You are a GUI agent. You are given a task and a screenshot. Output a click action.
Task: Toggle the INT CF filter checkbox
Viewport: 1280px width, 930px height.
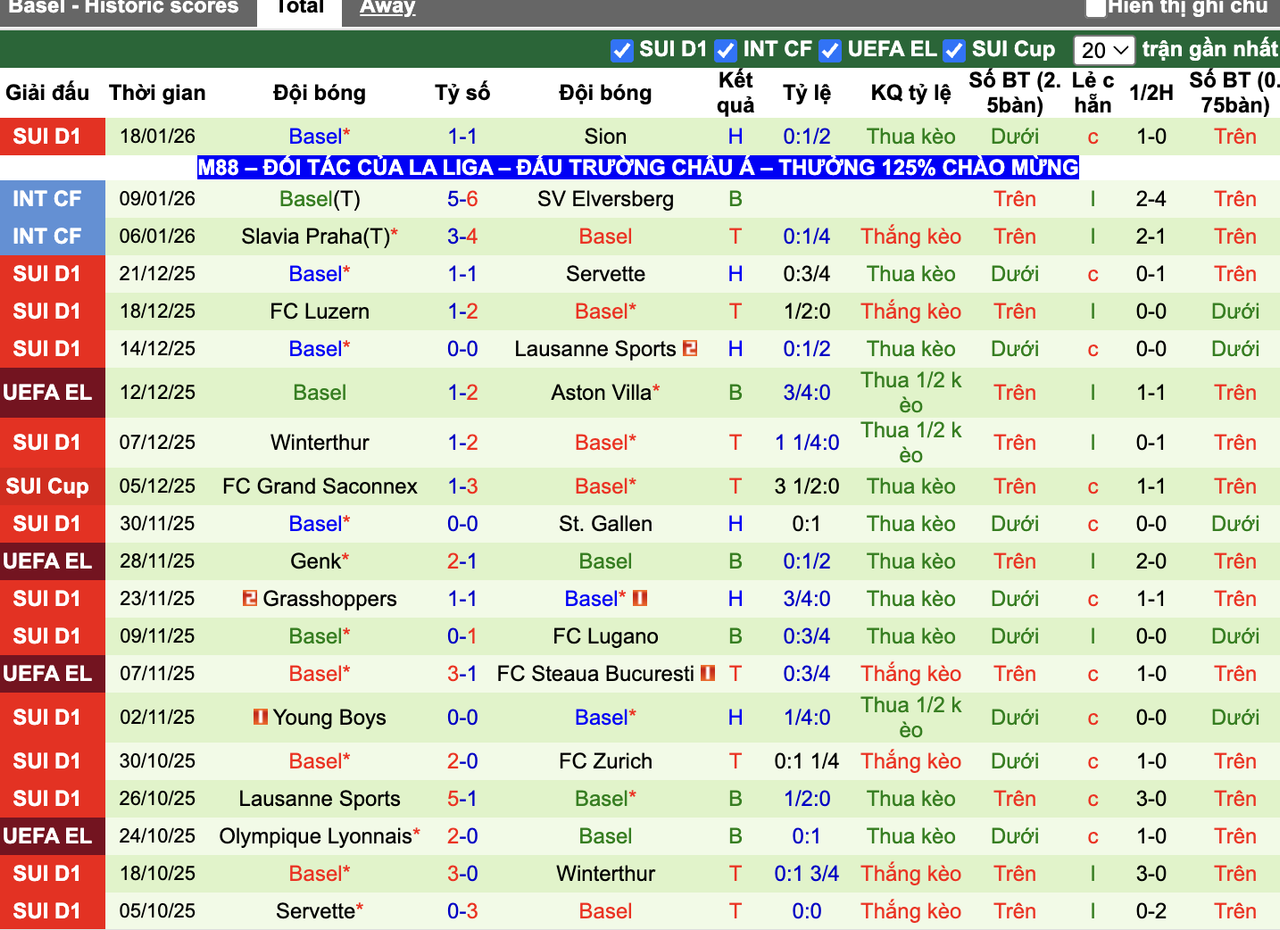tap(726, 50)
